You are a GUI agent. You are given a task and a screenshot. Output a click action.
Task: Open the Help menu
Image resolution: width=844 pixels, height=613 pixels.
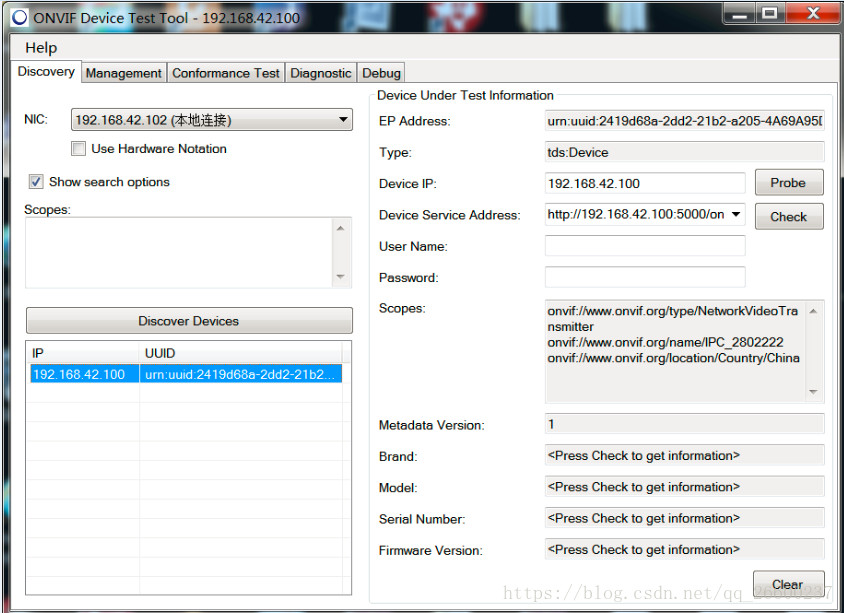[x=41, y=48]
